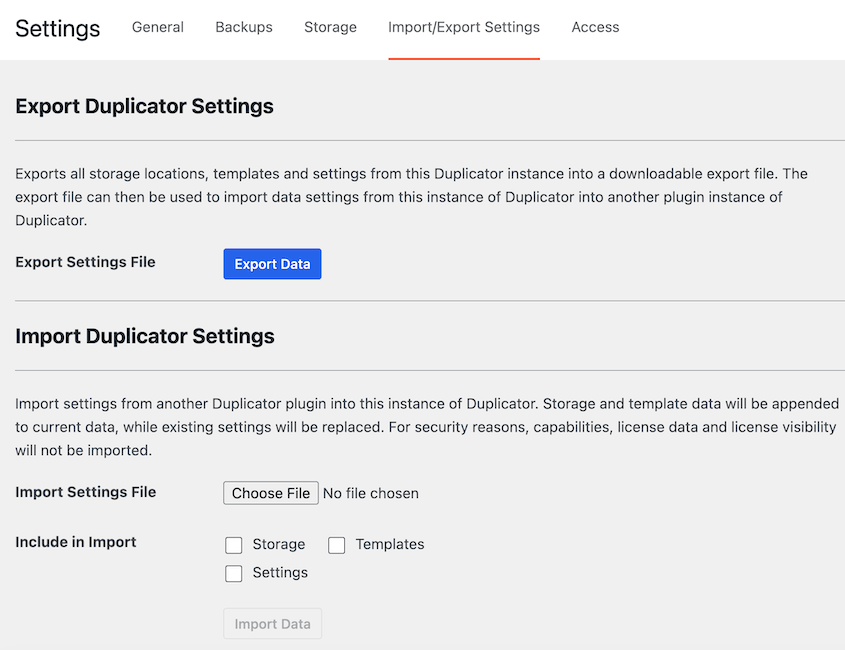This screenshot has height=650, width=845.
Task: Tick the Templates import checkbox
Action: [337, 545]
